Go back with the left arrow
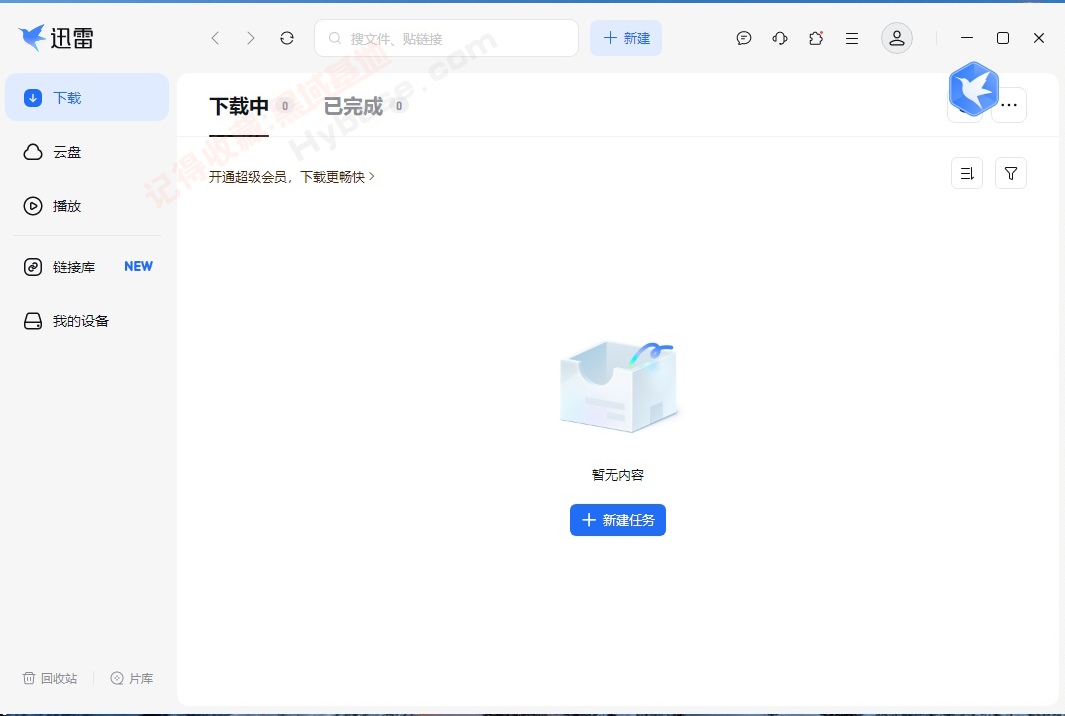Image resolution: width=1065 pixels, height=716 pixels. coord(215,38)
